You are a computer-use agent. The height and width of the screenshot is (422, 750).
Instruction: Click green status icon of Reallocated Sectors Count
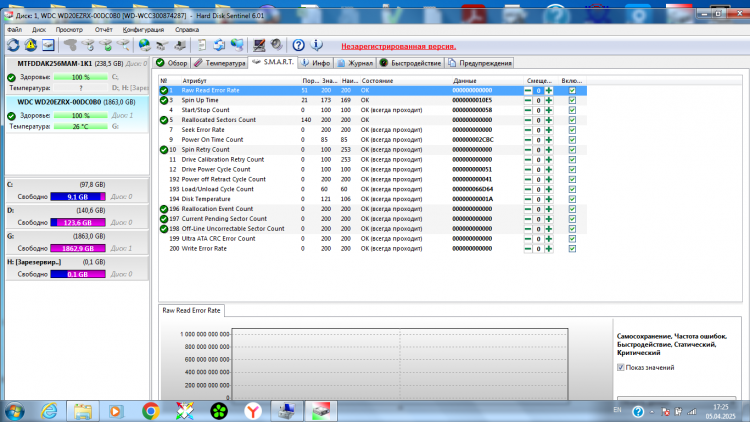coord(164,120)
